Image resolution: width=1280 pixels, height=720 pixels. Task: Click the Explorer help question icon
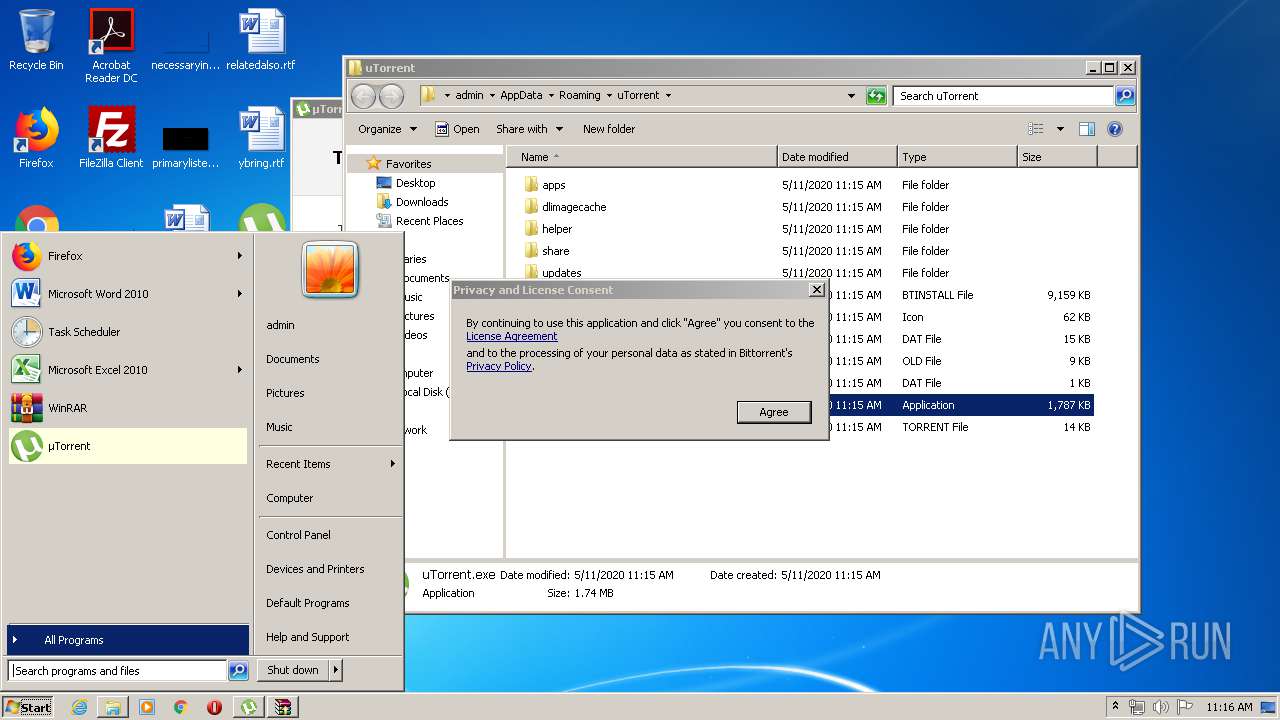(x=1115, y=129)
